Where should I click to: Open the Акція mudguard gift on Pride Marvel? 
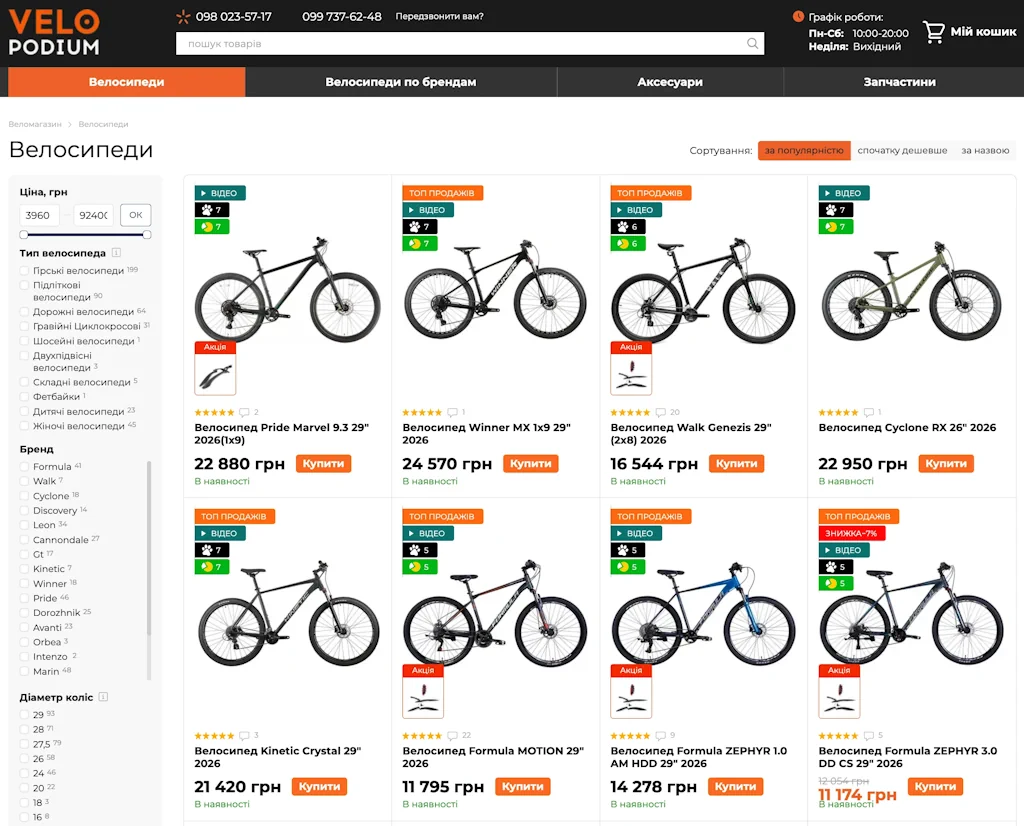click(x=216, y=368)
